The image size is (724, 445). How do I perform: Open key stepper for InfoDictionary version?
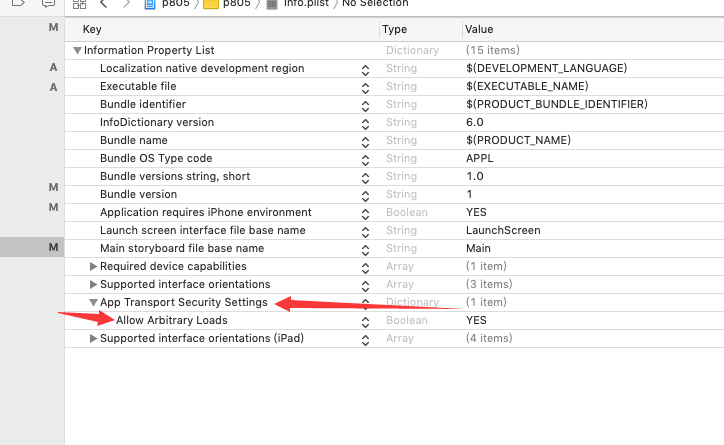(x=365, y=124)
